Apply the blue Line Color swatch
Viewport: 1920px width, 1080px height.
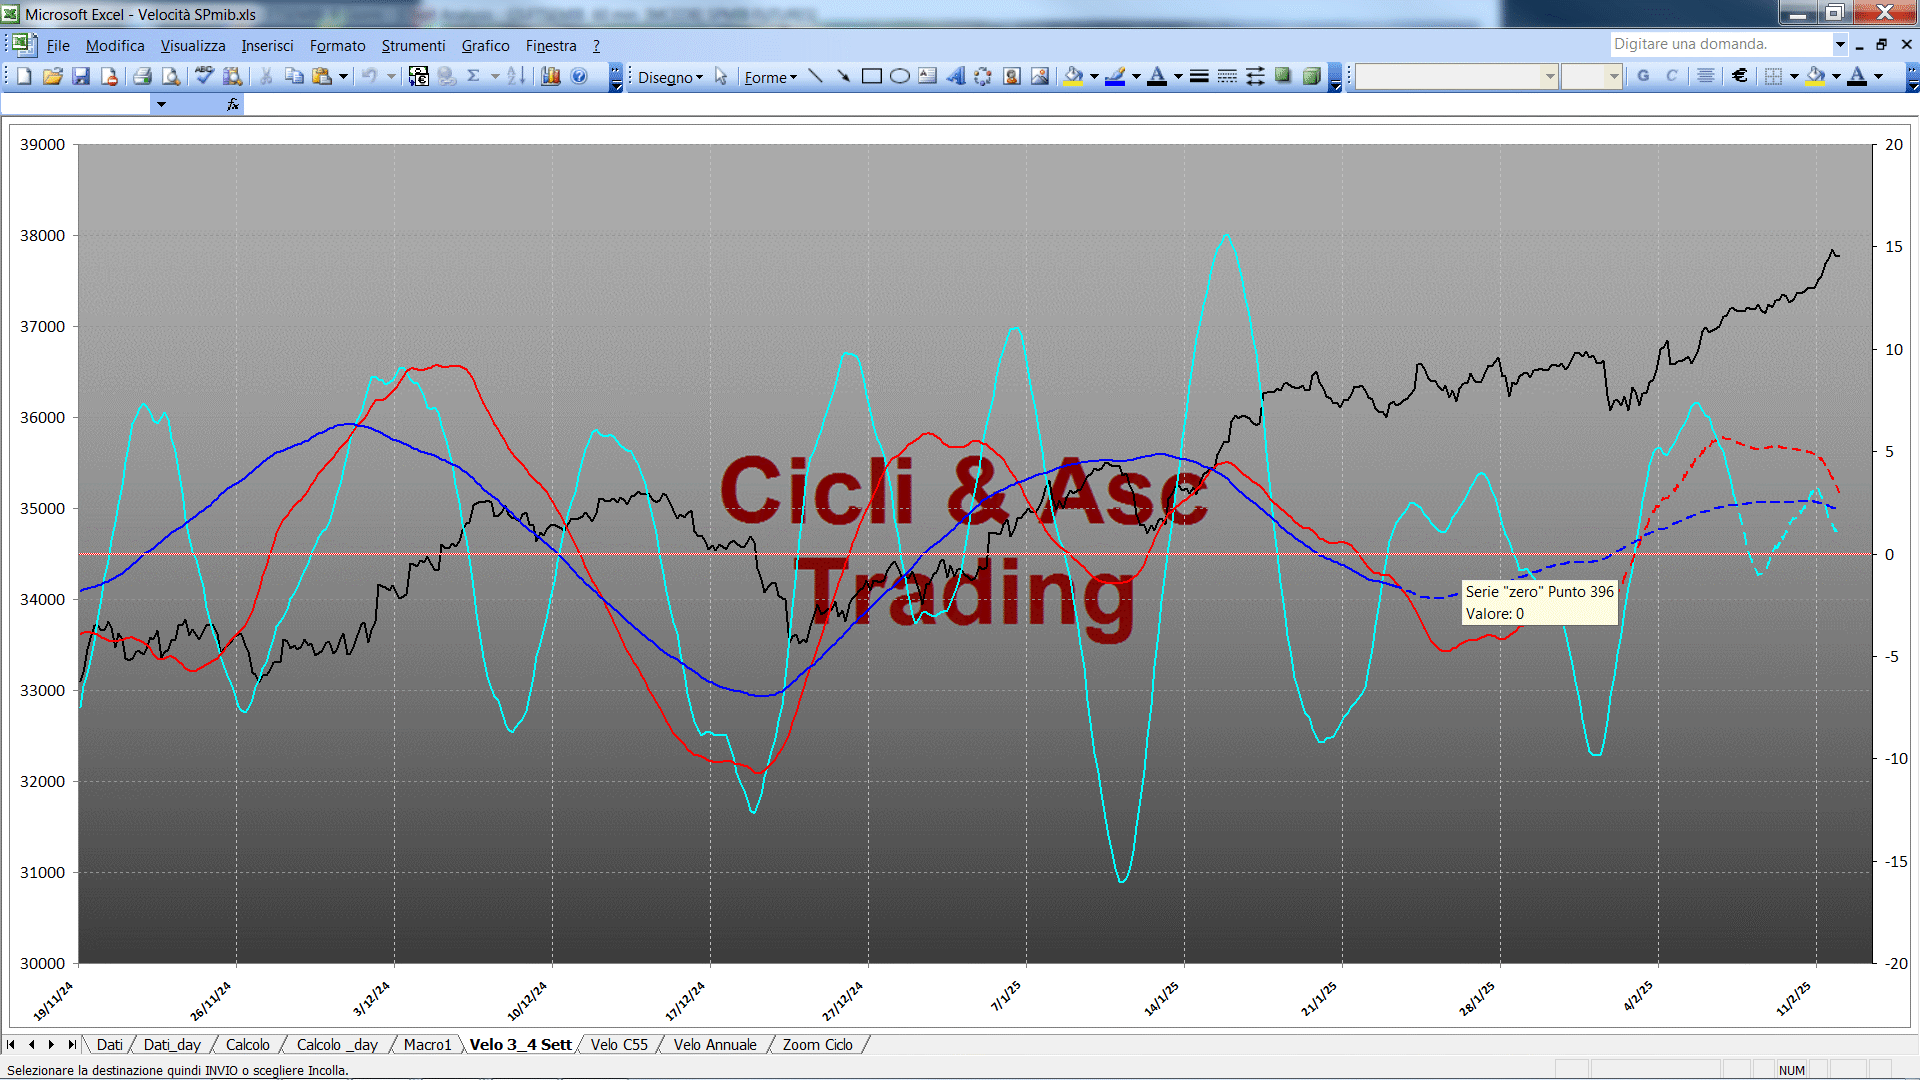pyautogui.click(x=1115, y=76)
